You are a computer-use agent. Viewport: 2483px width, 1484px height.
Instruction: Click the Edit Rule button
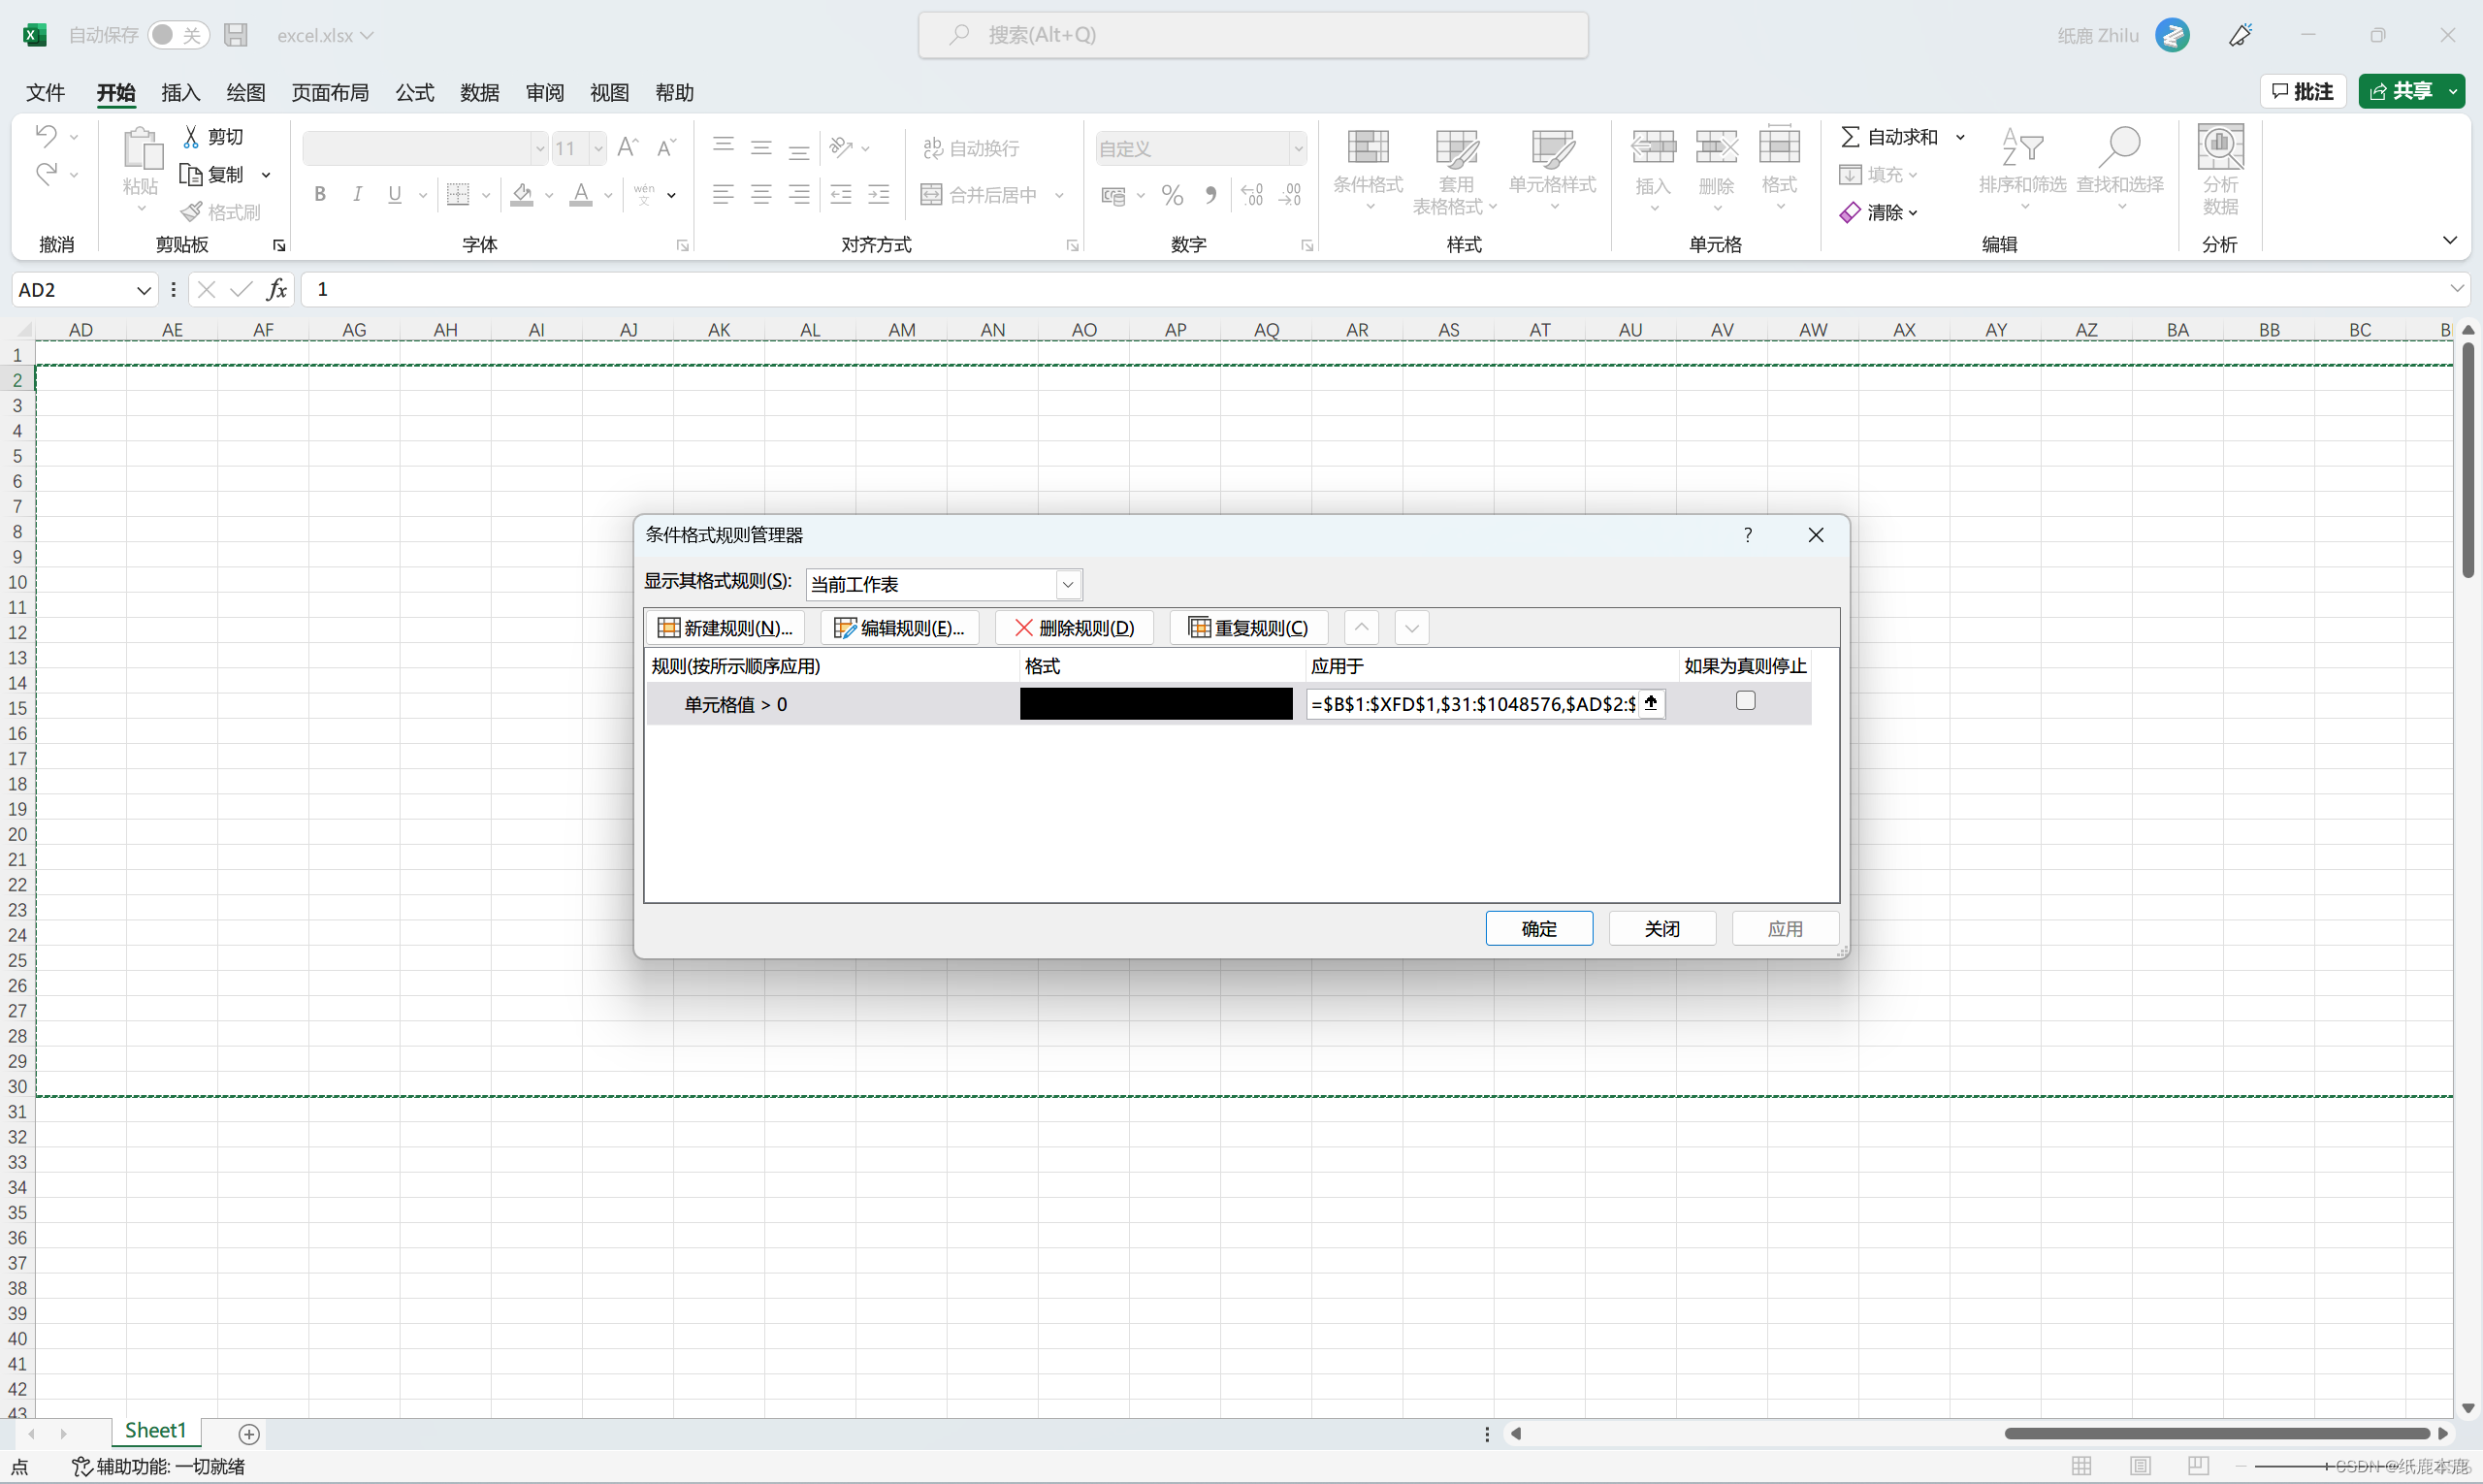pyautogui.click(x=899, y=627)
